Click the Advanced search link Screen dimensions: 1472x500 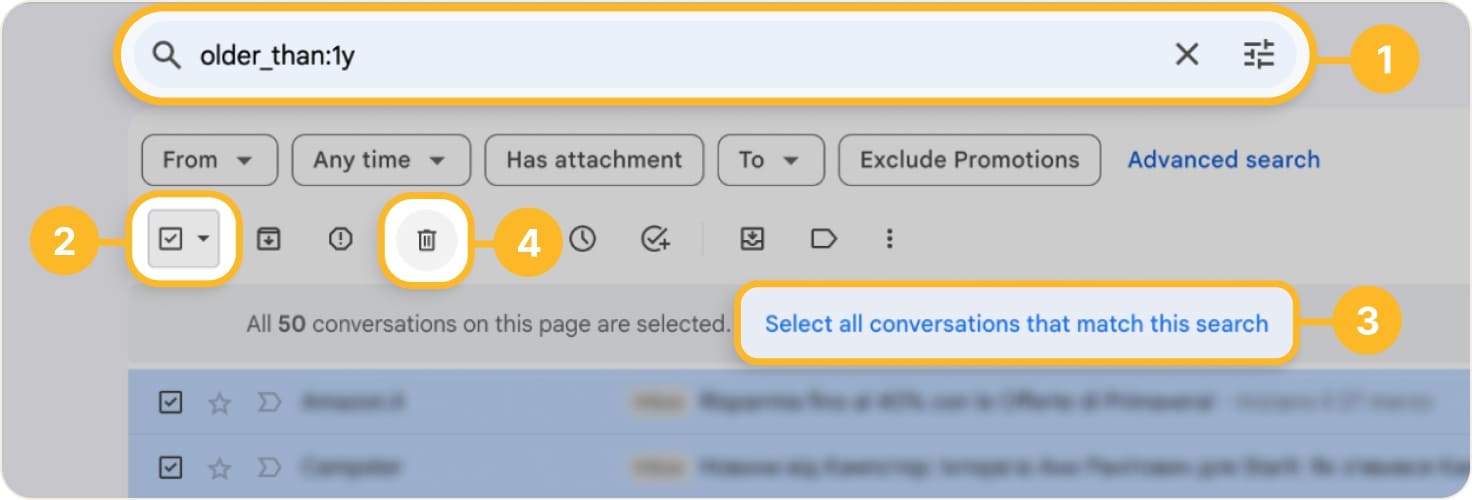(x=1223, y=160)
